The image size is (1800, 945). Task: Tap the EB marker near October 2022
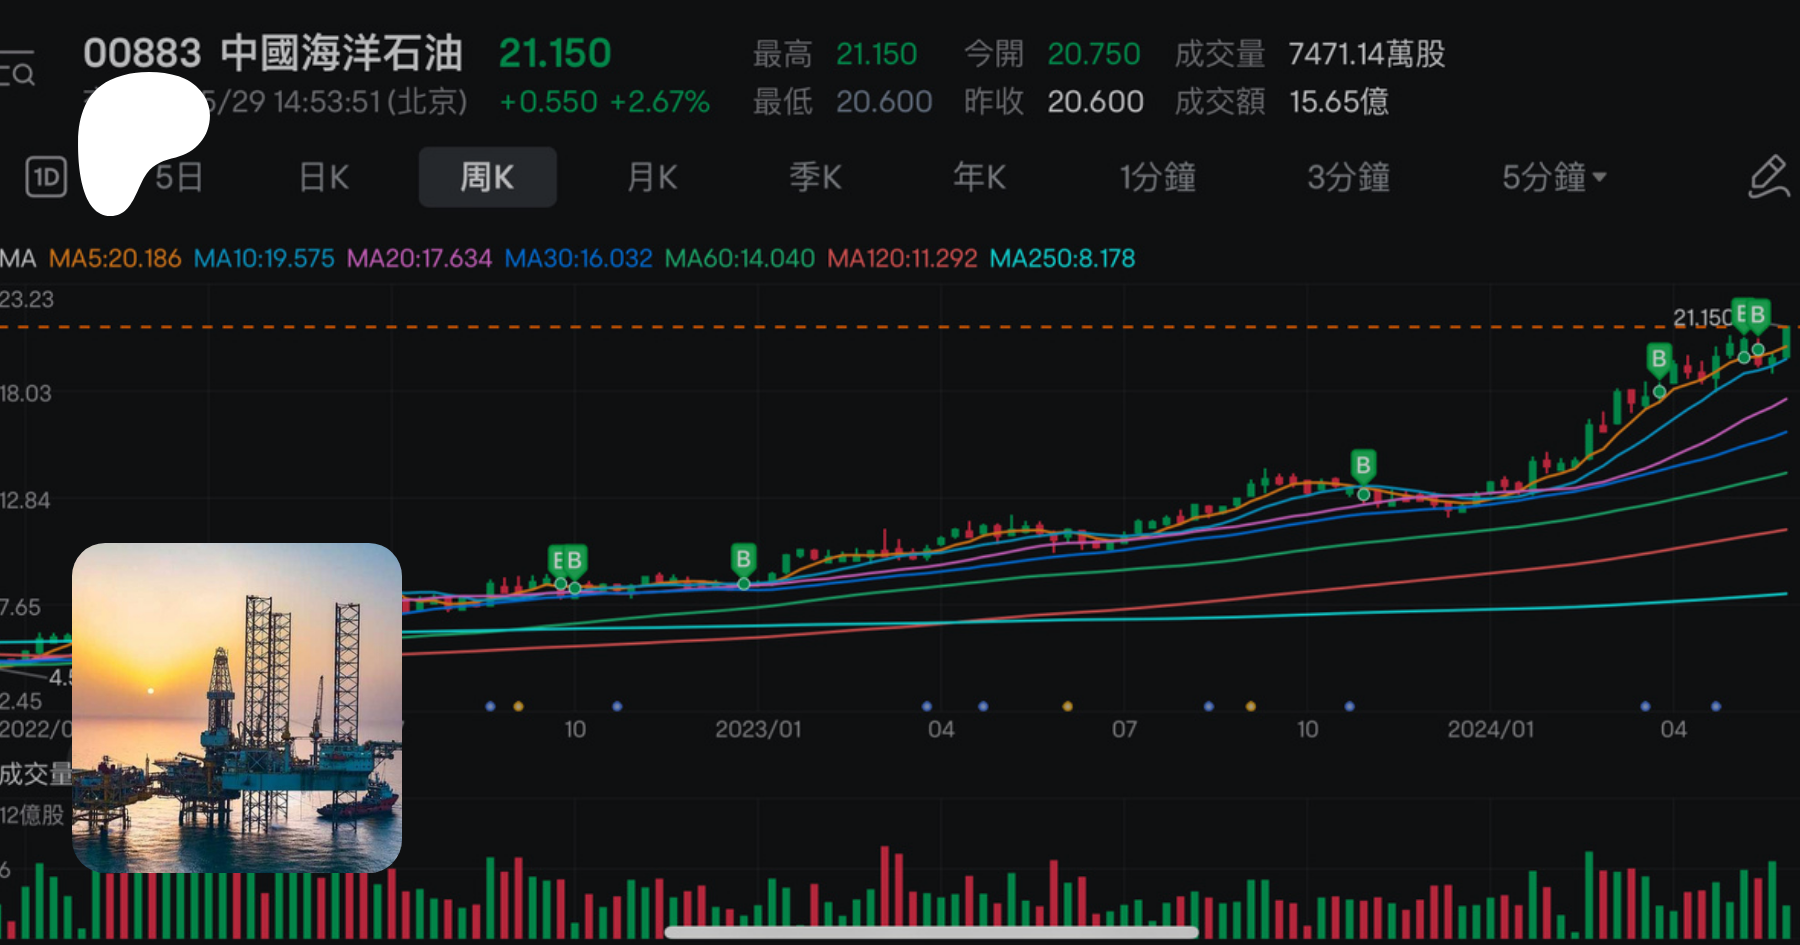(x=567, y=560)
